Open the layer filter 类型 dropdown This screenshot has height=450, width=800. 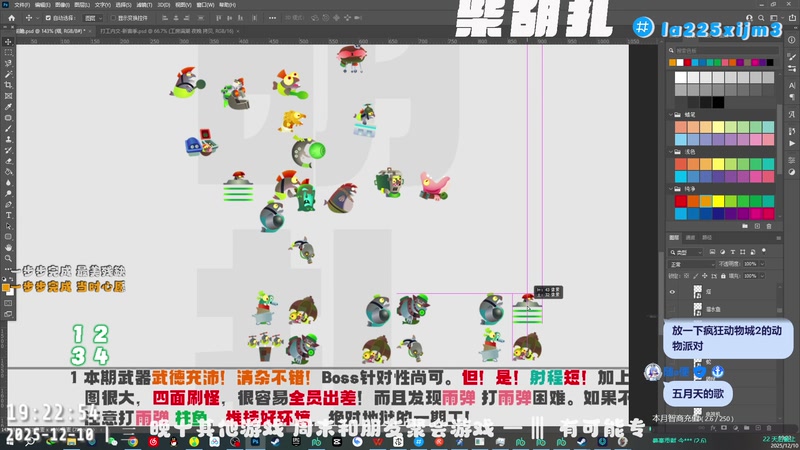(686, 252)
